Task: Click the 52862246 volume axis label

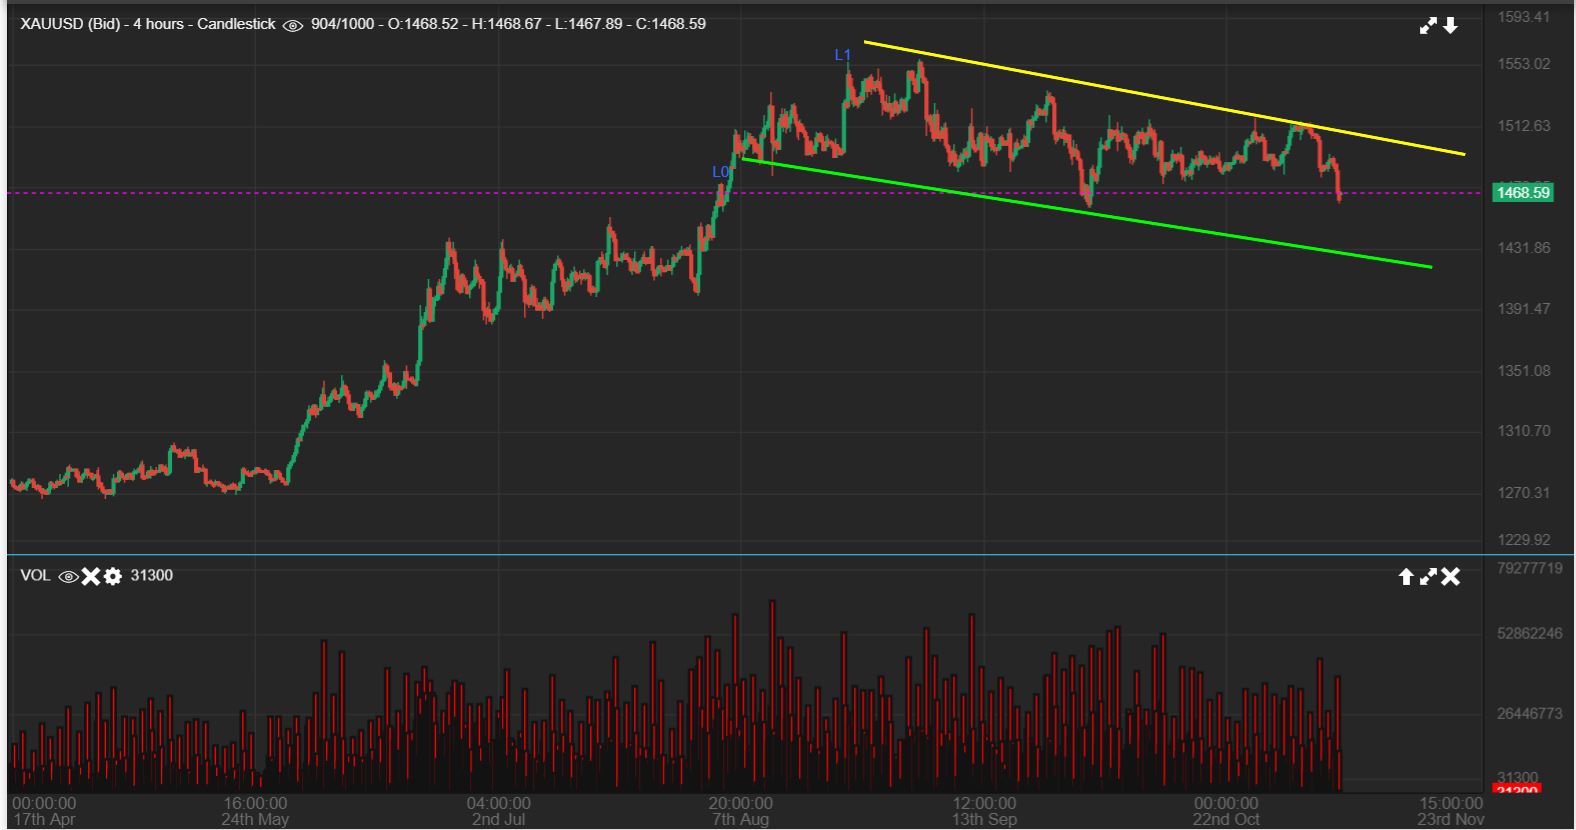Action: pos(1530,633)
